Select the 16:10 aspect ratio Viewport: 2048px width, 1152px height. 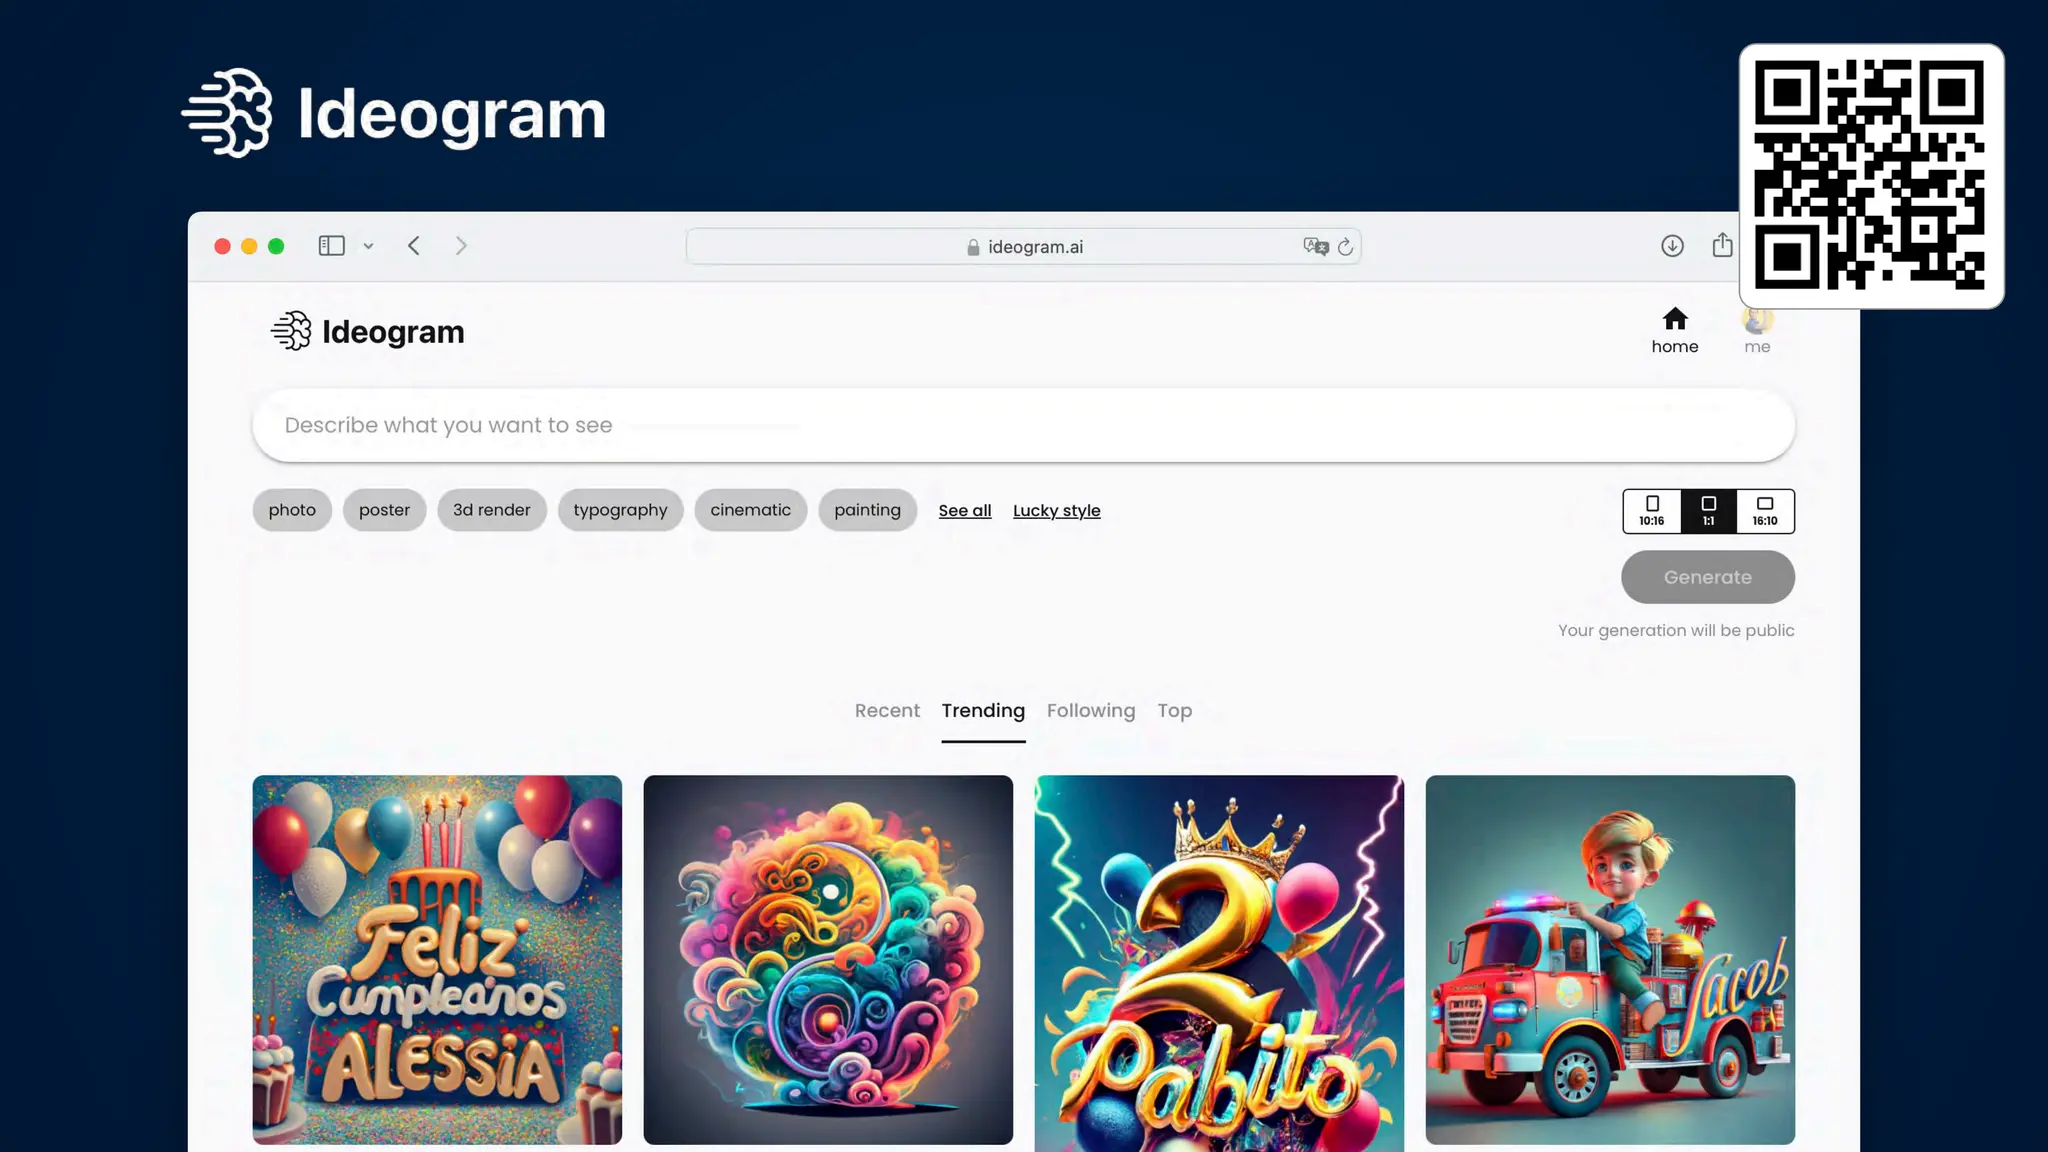coord(1765,511)
